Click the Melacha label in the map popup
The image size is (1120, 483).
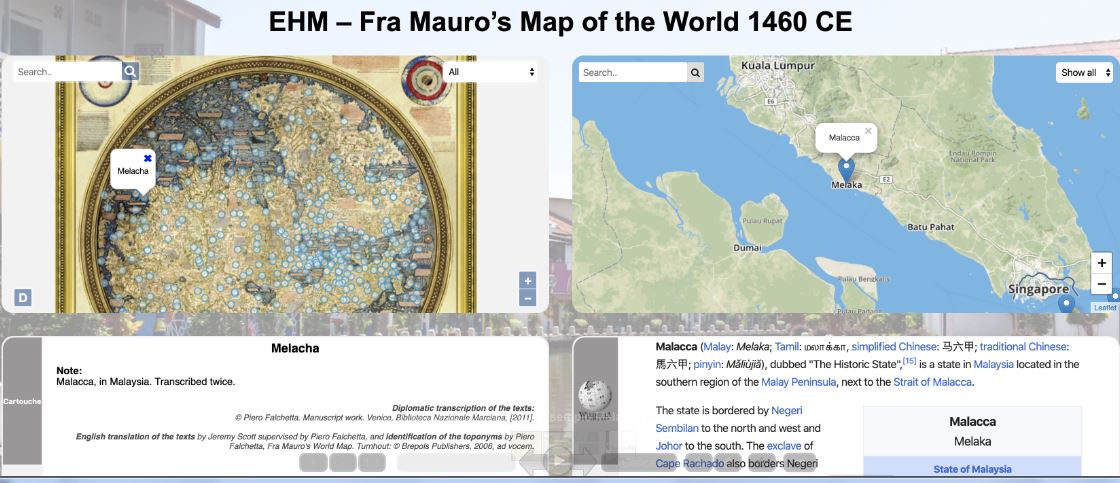click(x=133, y=171)
